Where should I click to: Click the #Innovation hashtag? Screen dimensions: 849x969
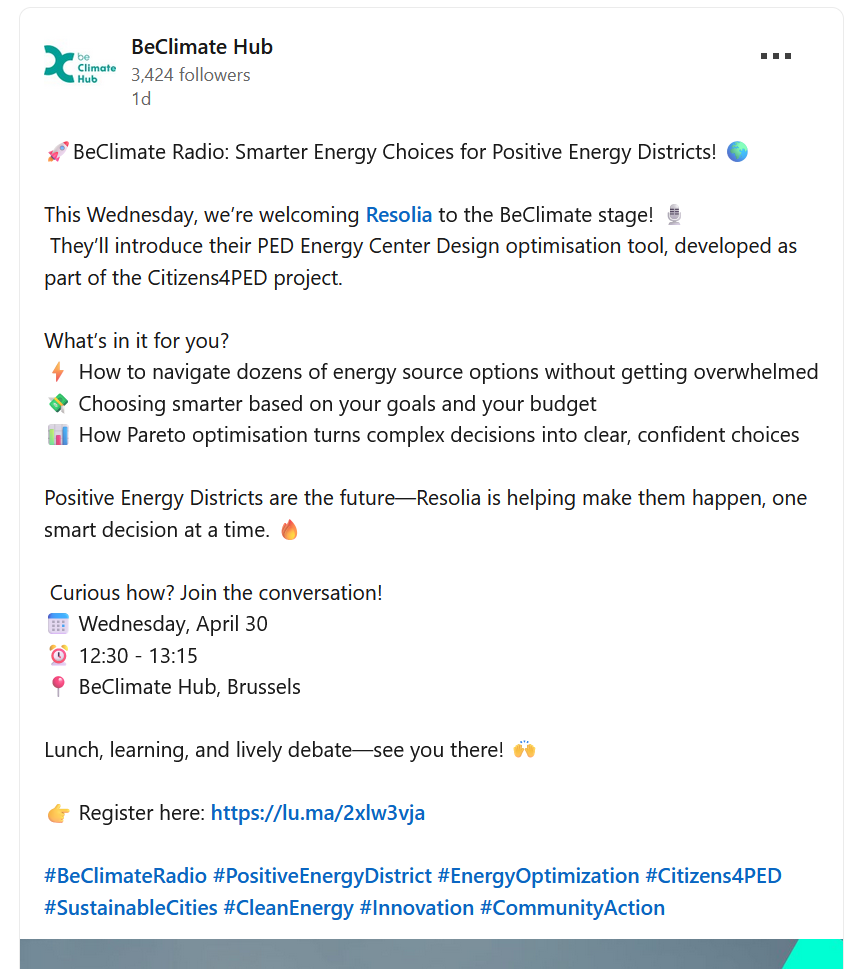point(416,908)
